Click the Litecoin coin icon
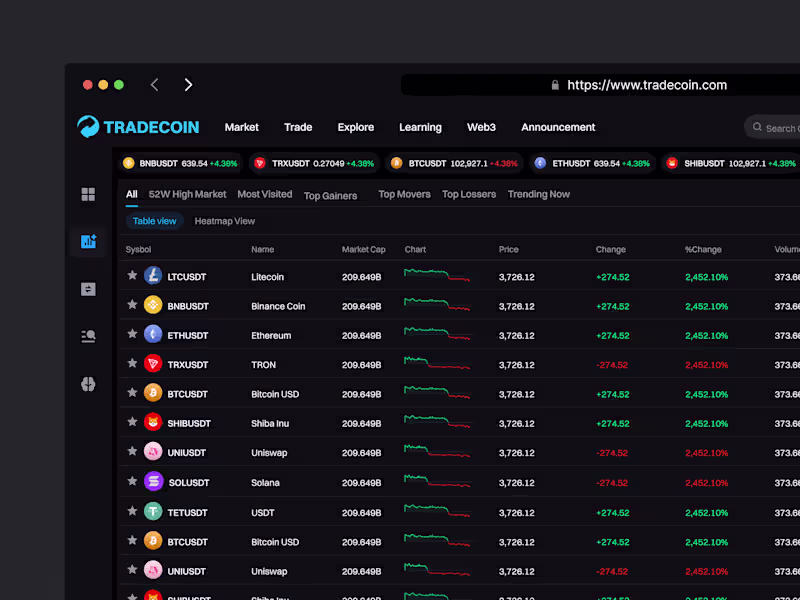 pos(153,276)
